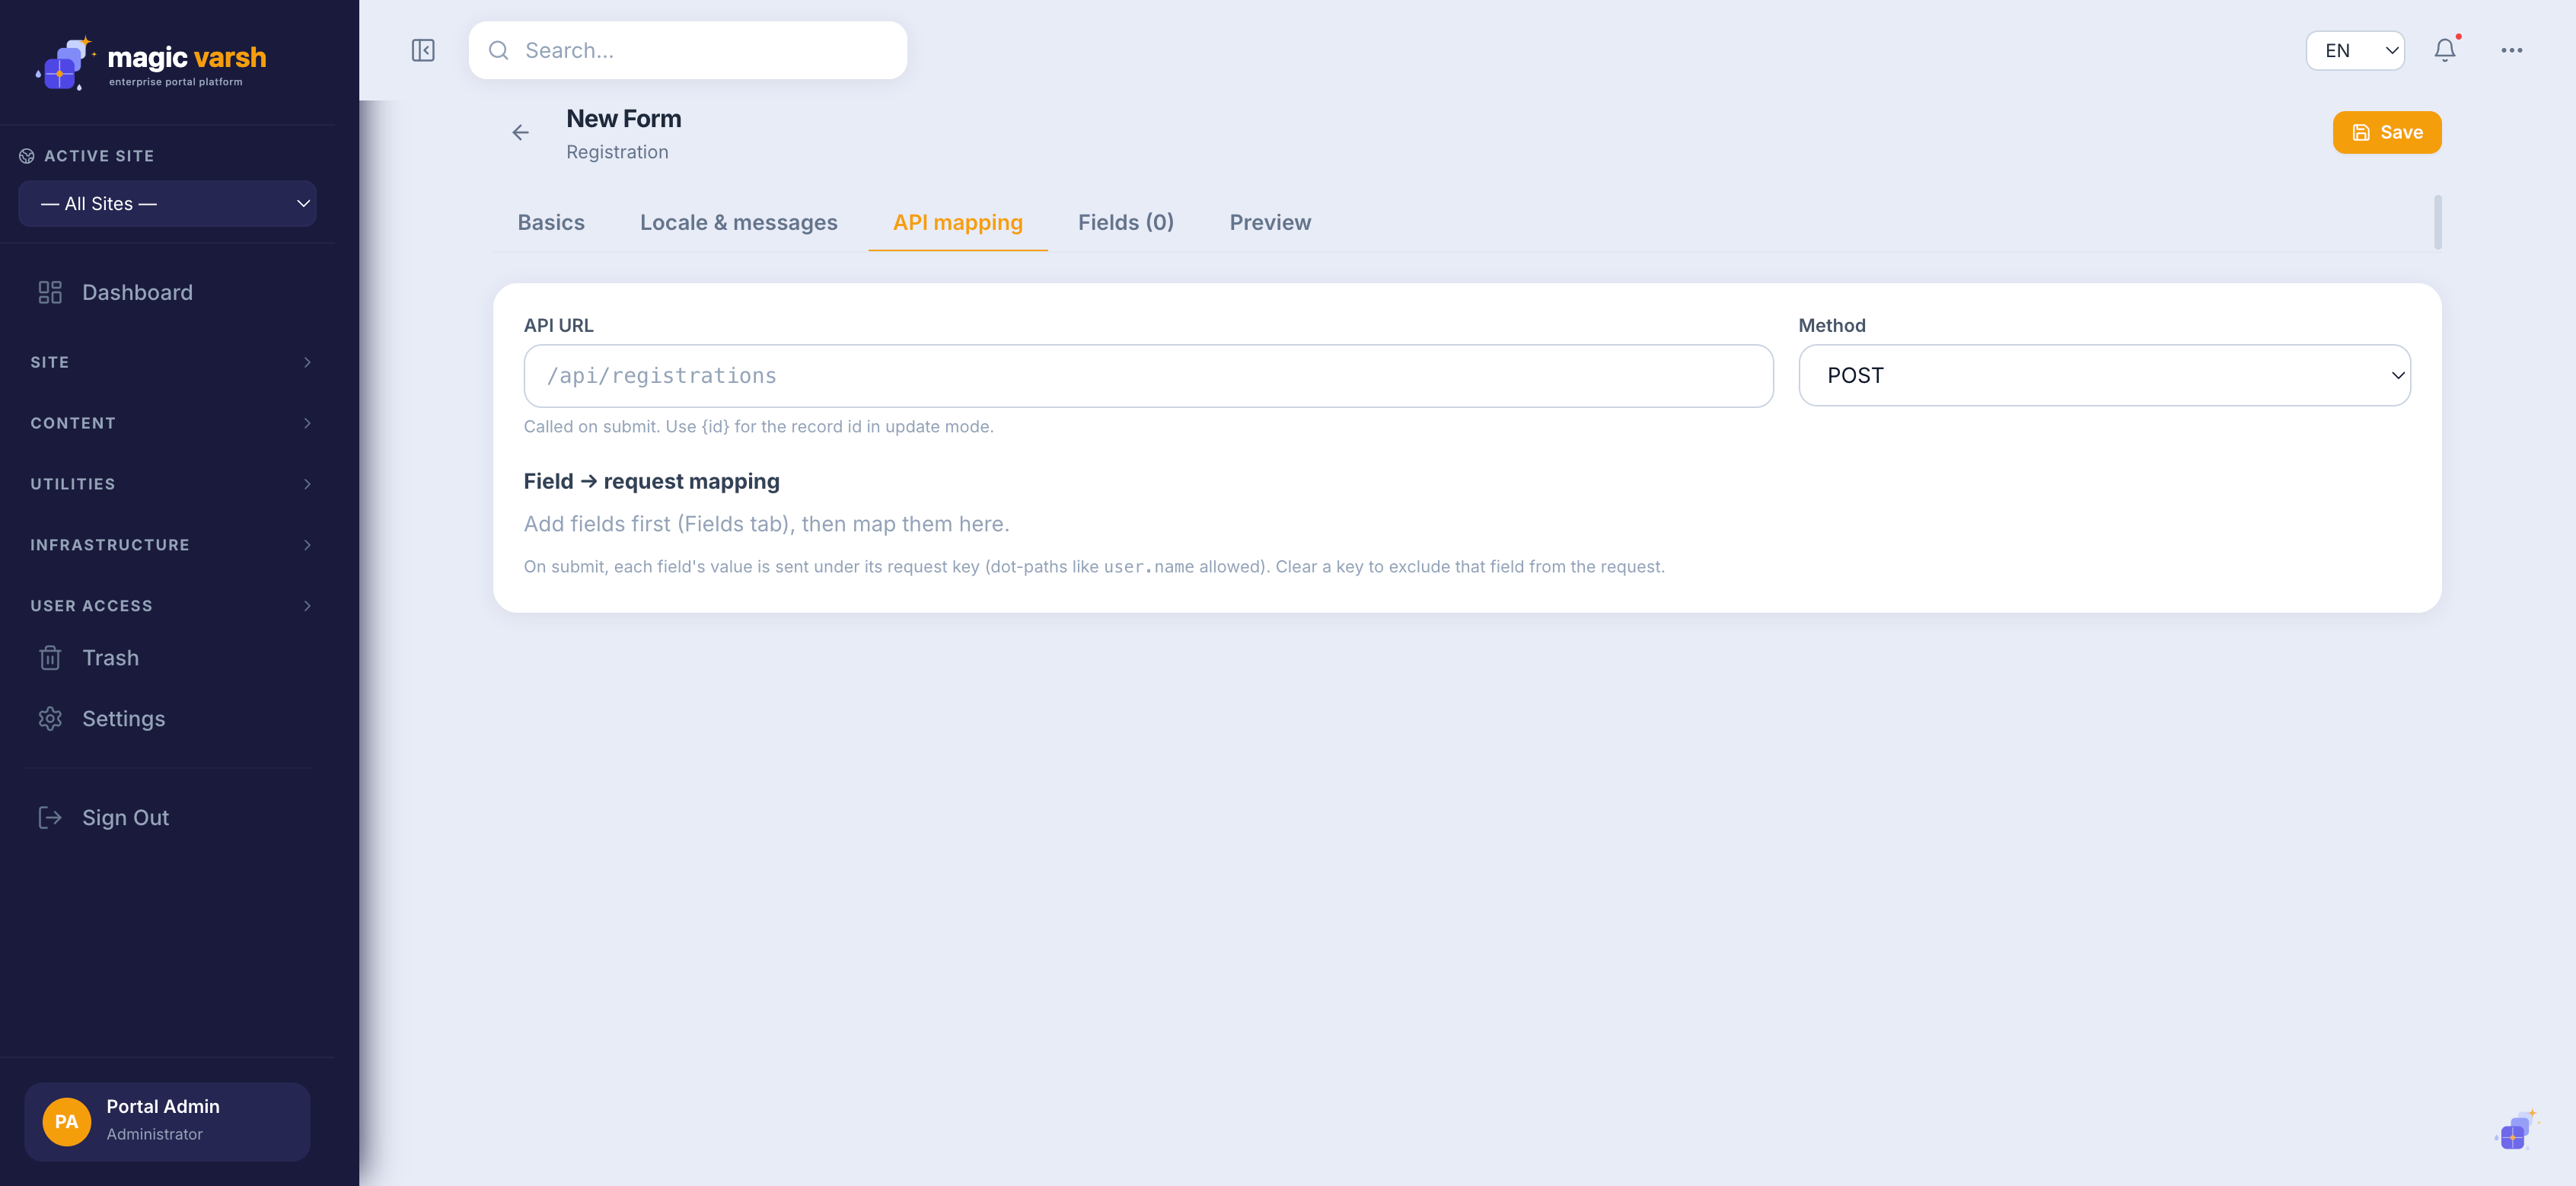Focus the Search input field
Screen dimensions: 2576x1186
(x=688, y=50)
